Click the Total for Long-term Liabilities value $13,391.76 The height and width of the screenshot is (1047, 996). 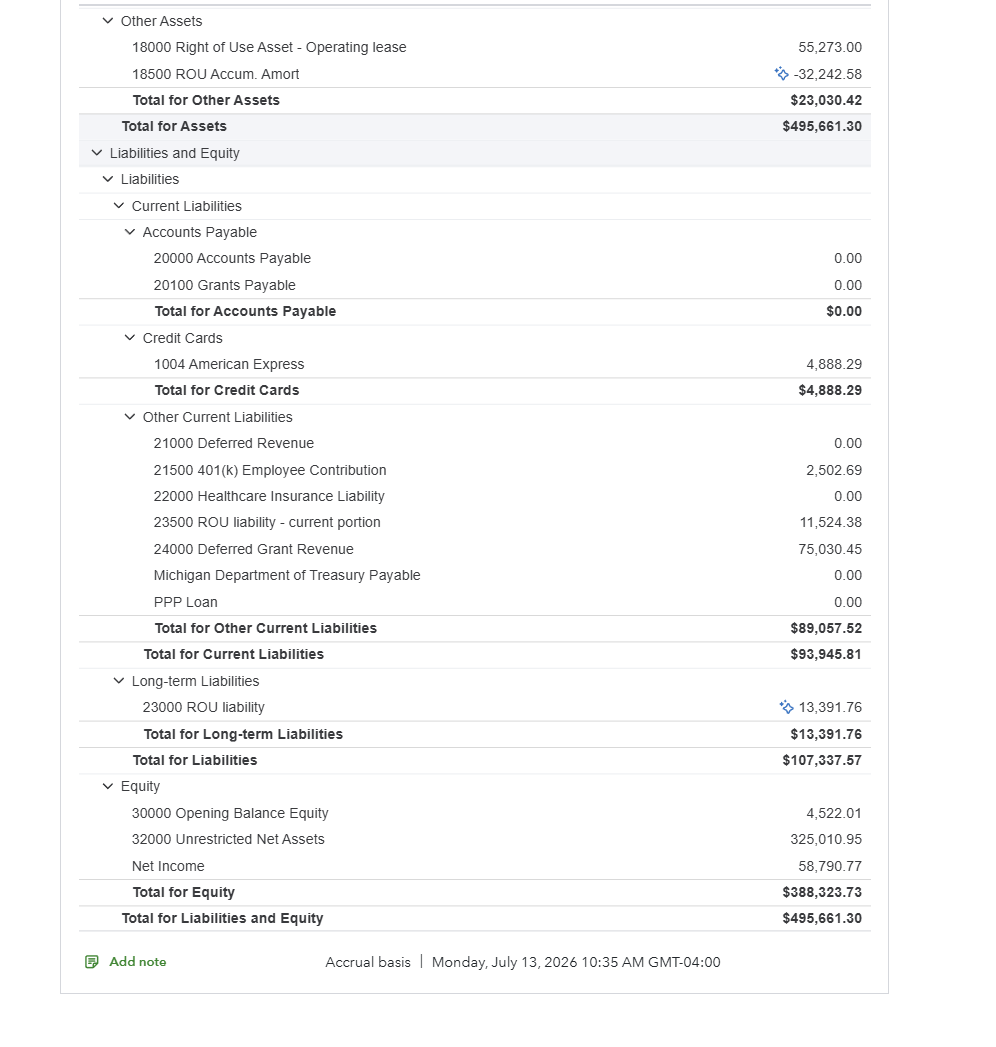[x=826, y=734]
